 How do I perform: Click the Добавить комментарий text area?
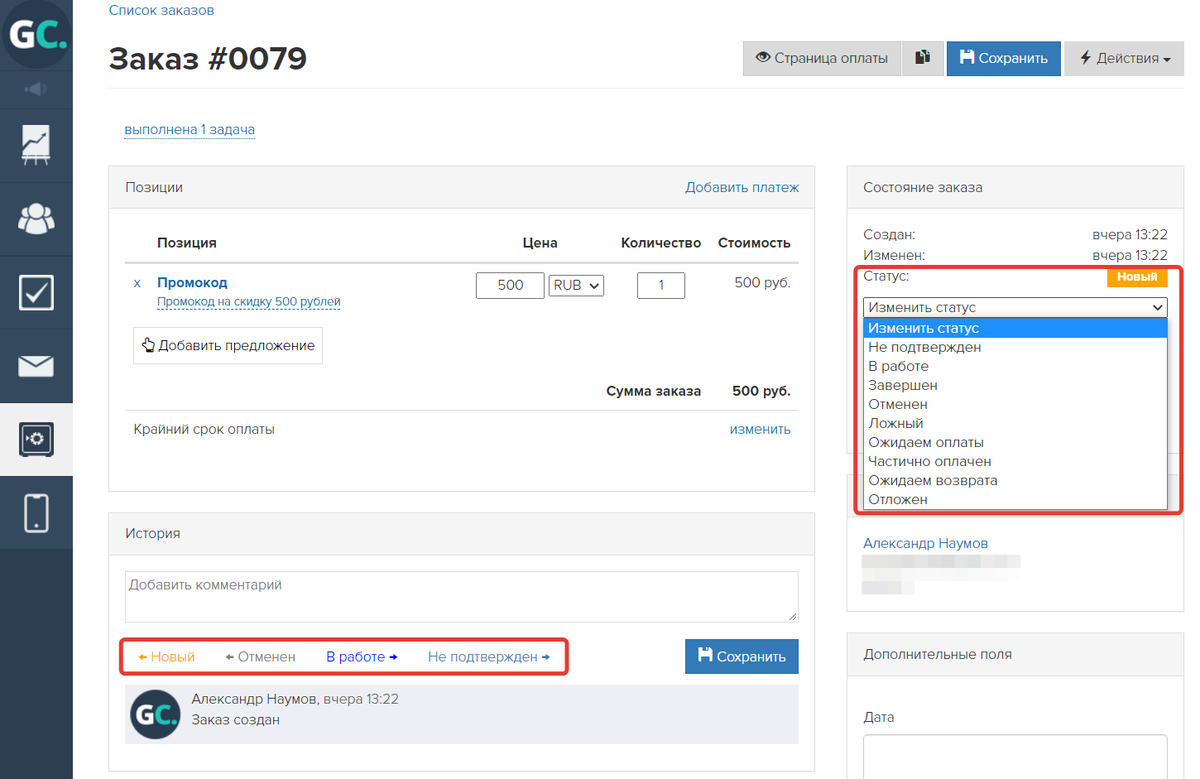[461, 596]
